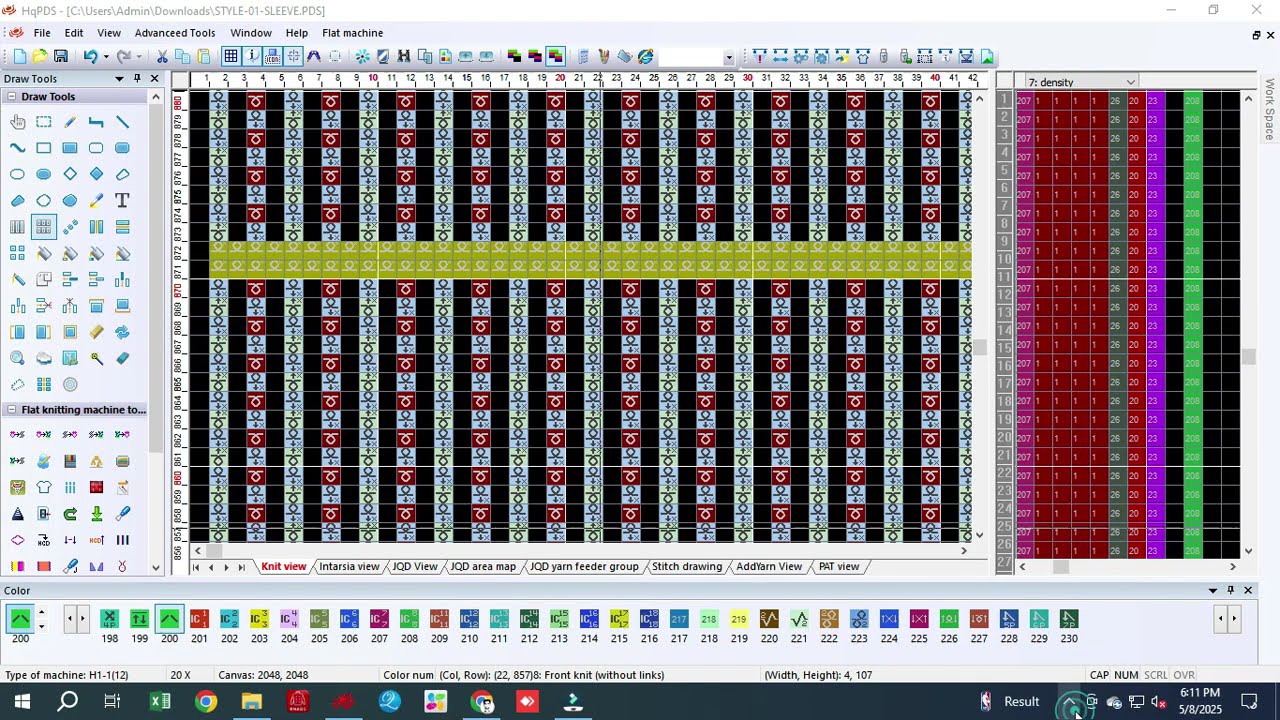Open the Work Space side panel tab
This screenshot has width=1280, height=720.
coord(1270,109)
